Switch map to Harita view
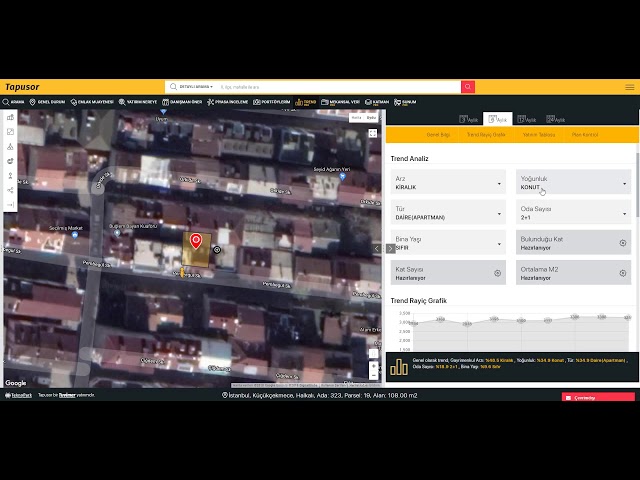The width and height of the screenshot is (640, 480). 356,118
